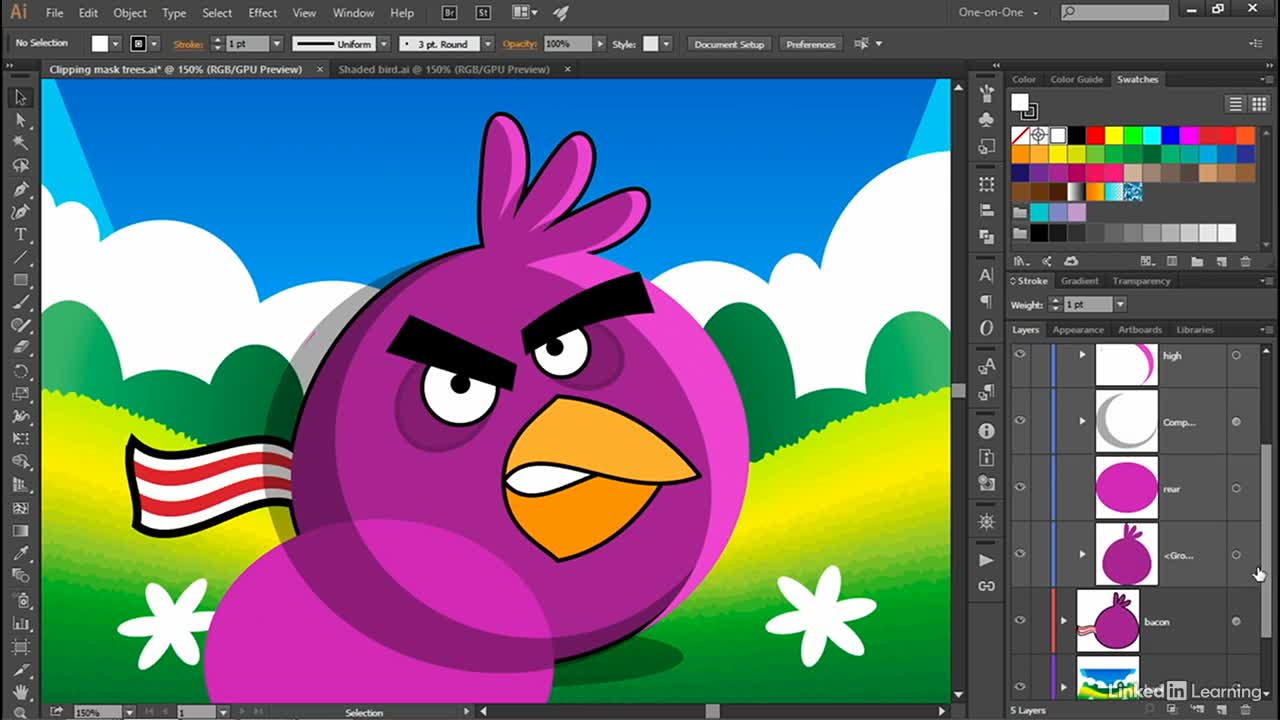This screenshot has height=720, width=1280.
Task: Hide the 'high' sublayer with its eye
Action: click(1020, 355)
